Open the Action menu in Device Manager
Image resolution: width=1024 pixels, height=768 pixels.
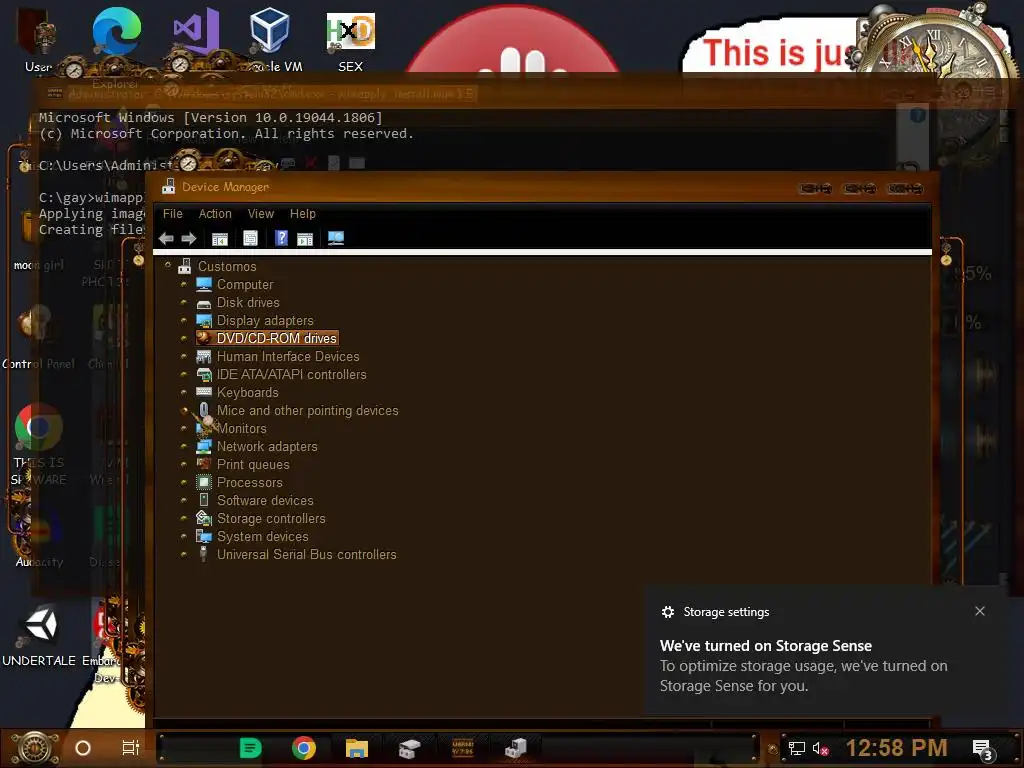click(215, 214)
